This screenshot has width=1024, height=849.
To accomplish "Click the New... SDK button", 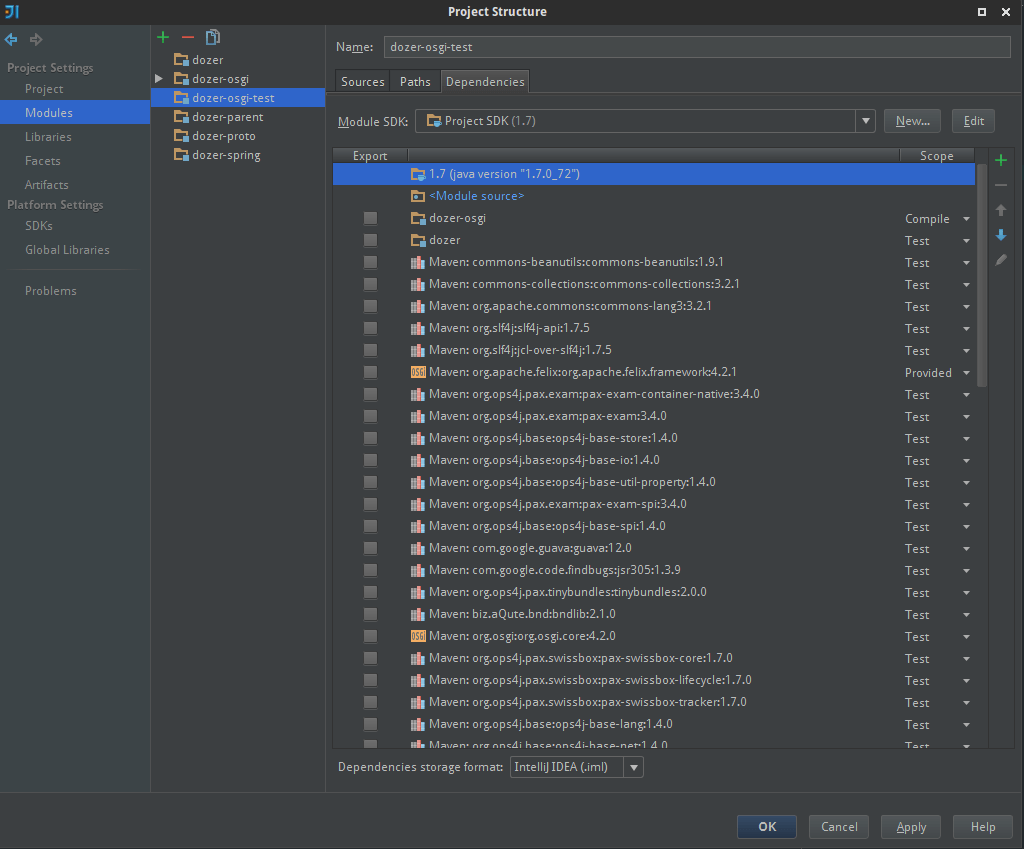I will 912,121.
